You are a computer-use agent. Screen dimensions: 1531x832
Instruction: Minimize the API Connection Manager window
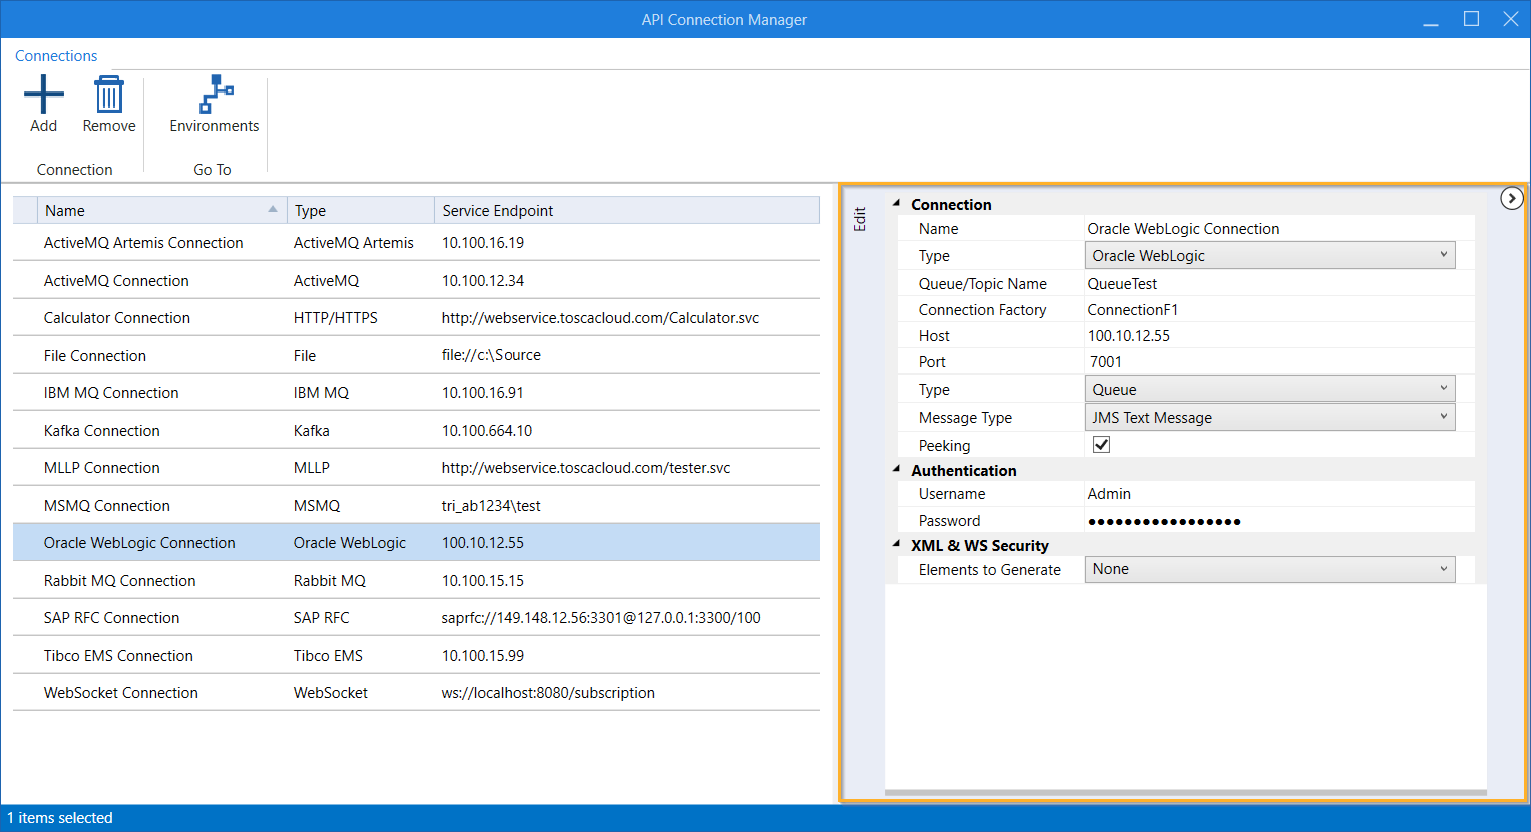(1431, 19)
